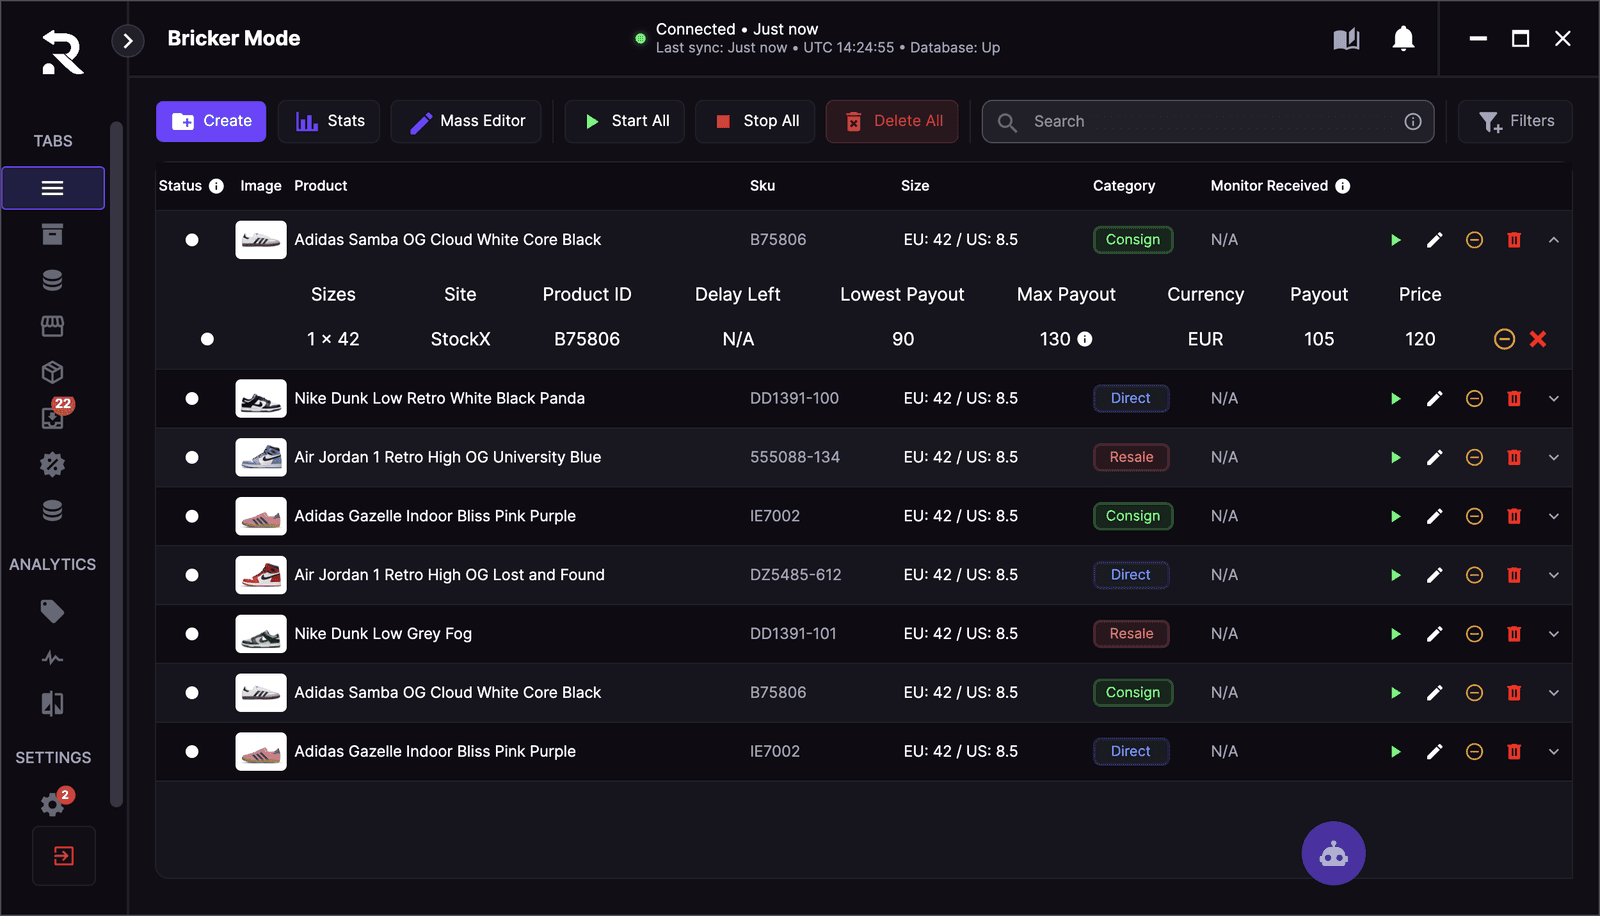The width and height of the screenshot is (1600, 916).
Task: Edit the Jordan Lost and Found row
Action: (x=1434, y=575)
